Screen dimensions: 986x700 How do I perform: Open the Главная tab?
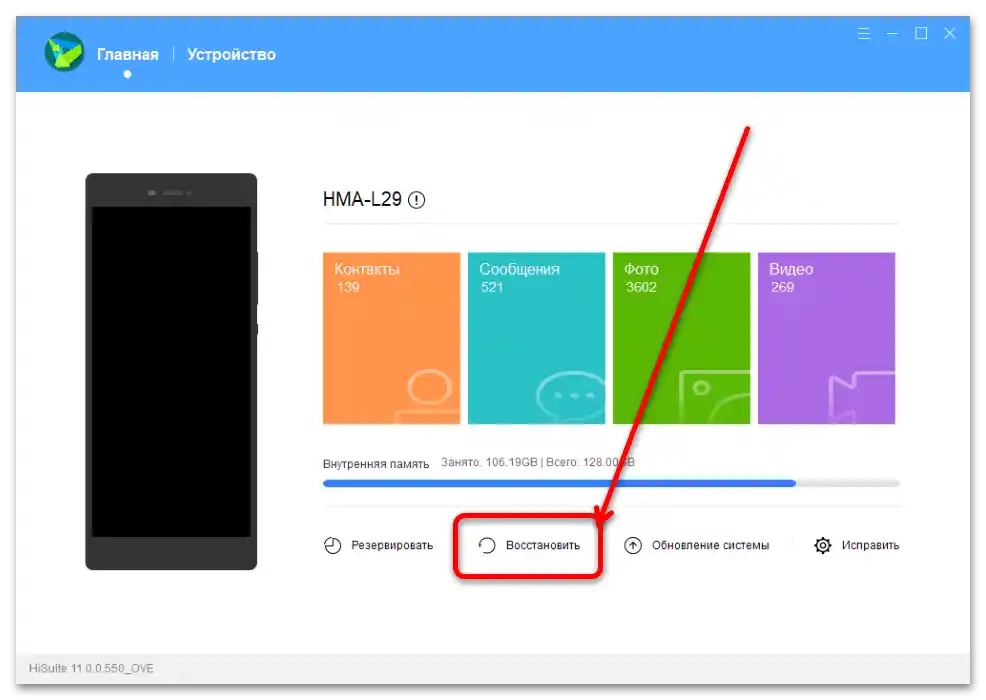coord(128,55)
